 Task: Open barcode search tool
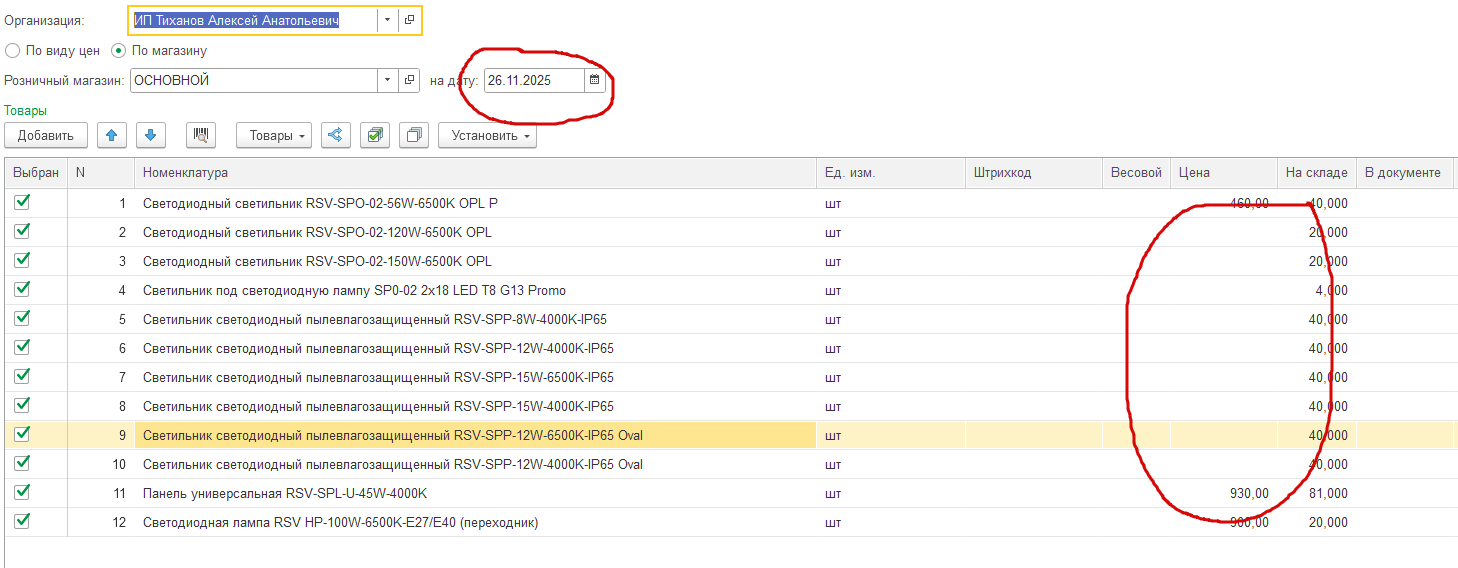(201, 135)
